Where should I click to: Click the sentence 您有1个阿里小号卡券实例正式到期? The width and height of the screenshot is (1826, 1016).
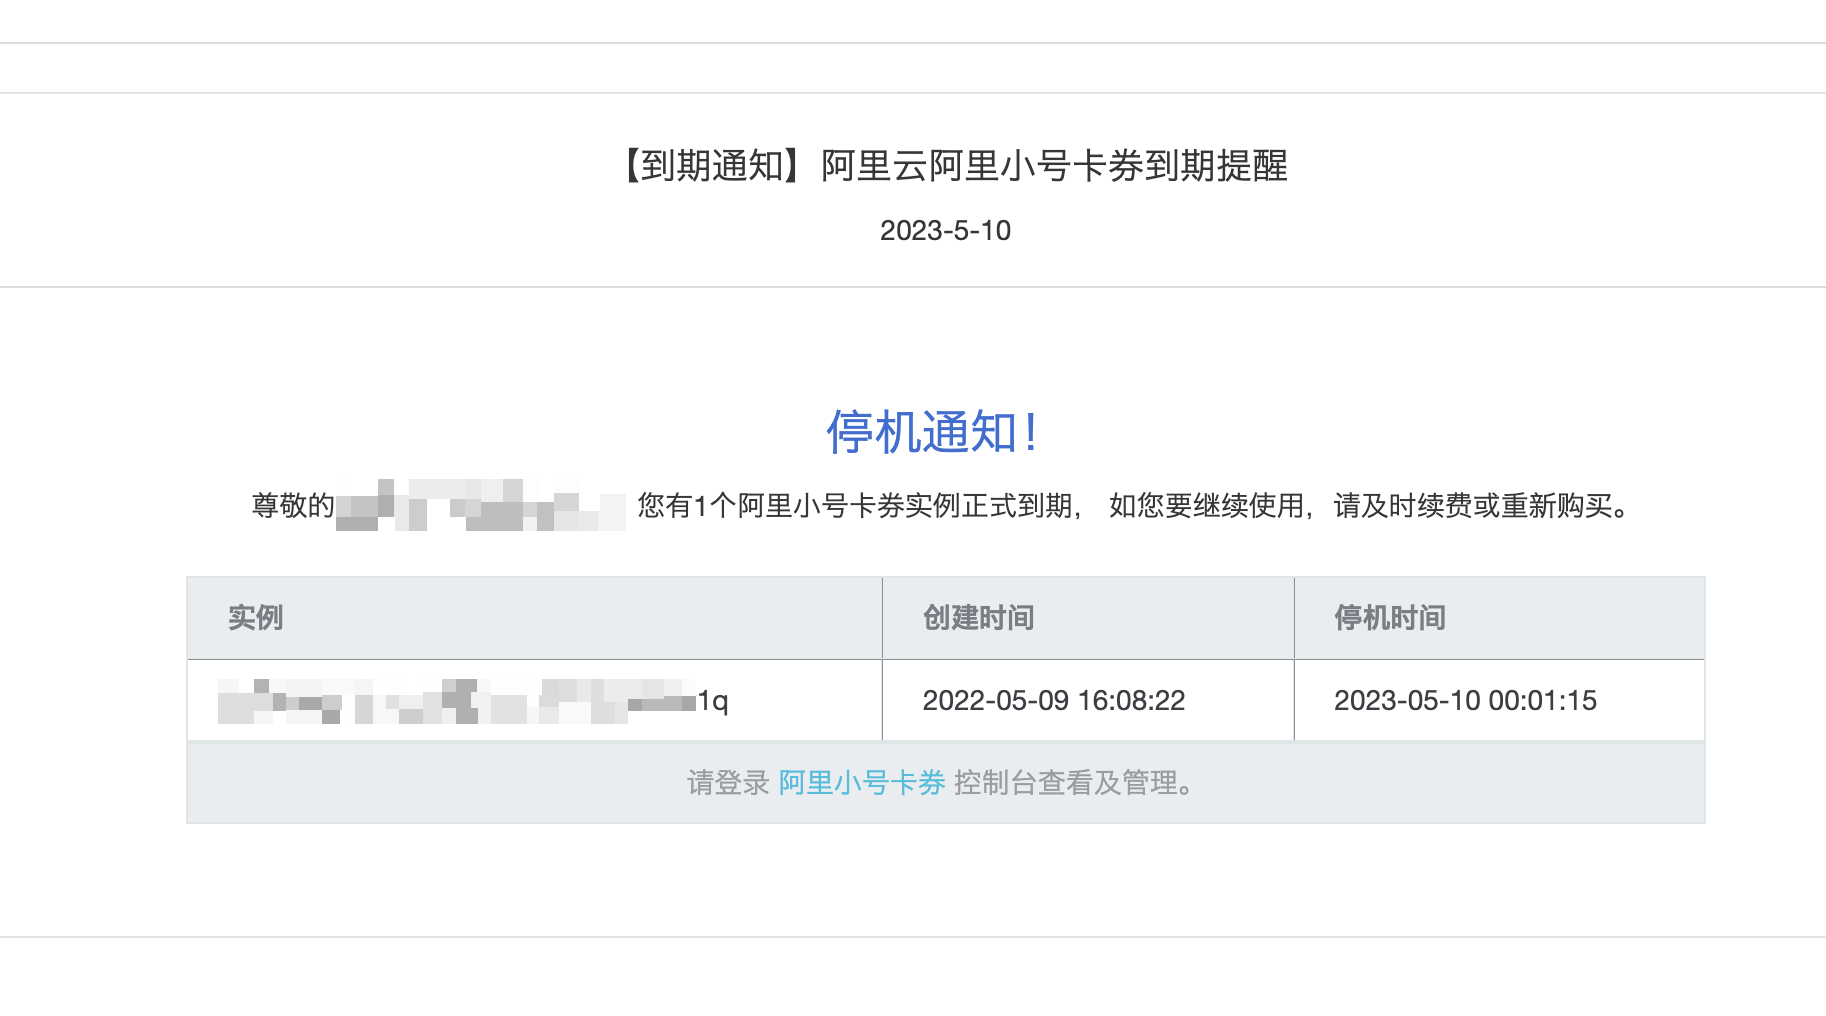856,506
